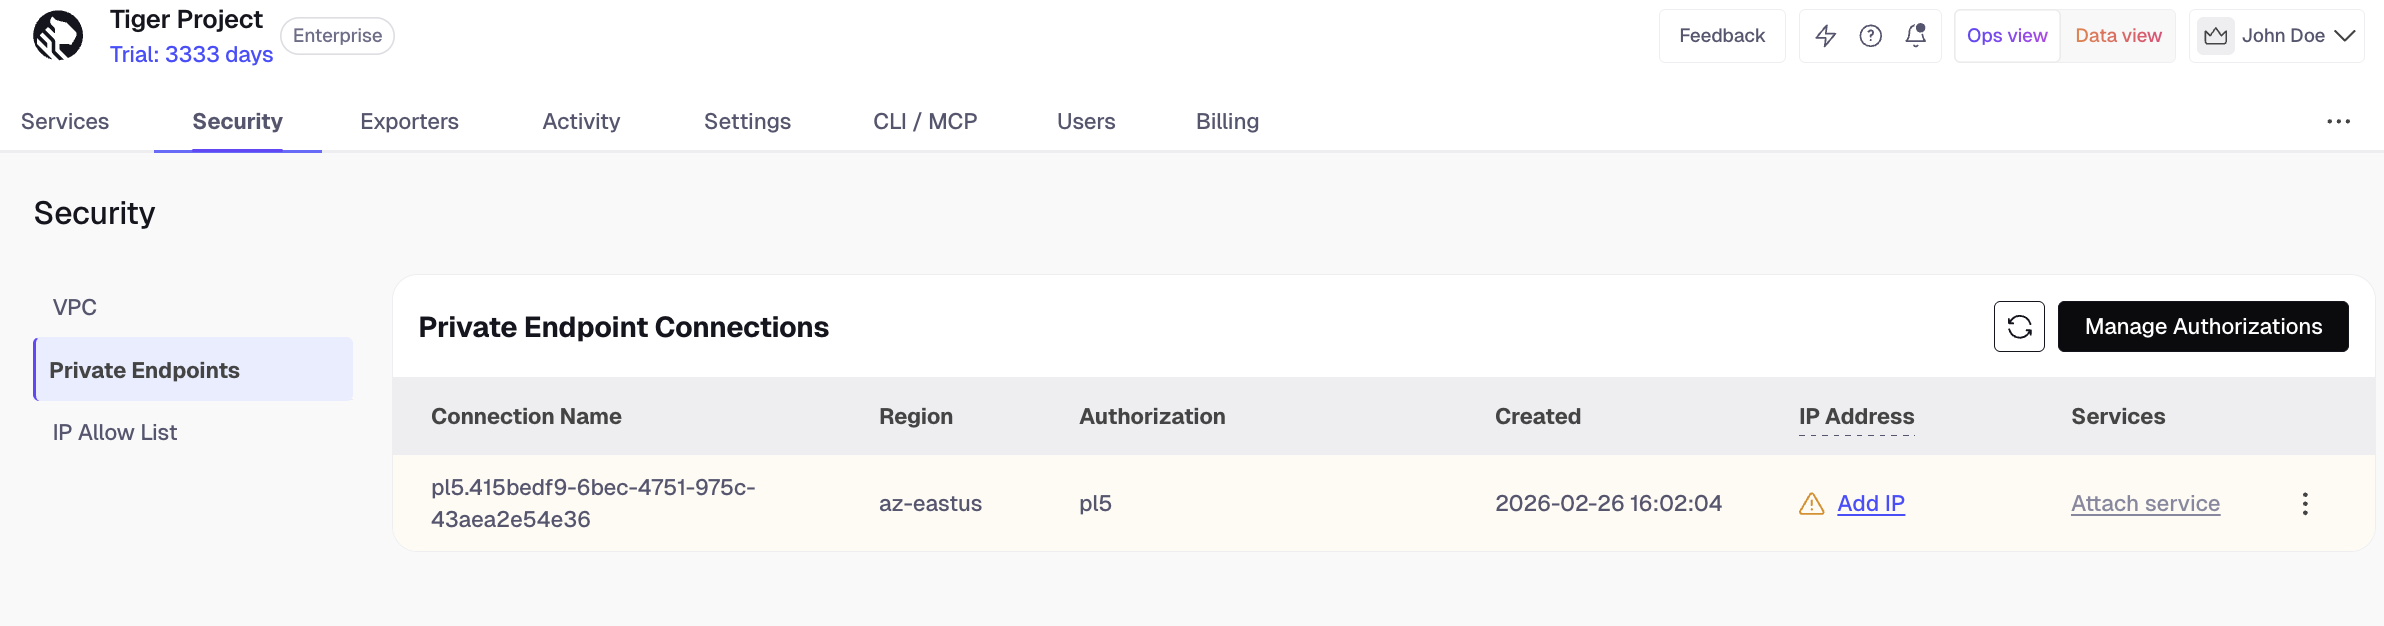Open the help question mark icon
Viewport: 2384px width, 626px height.
point(1871,36)
